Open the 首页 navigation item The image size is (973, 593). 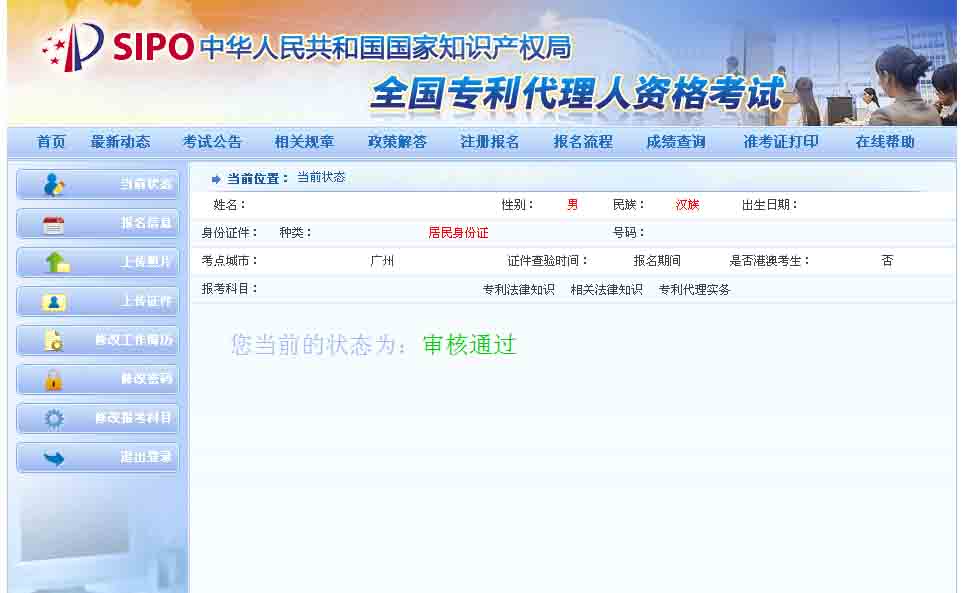(x=51, y=142)
